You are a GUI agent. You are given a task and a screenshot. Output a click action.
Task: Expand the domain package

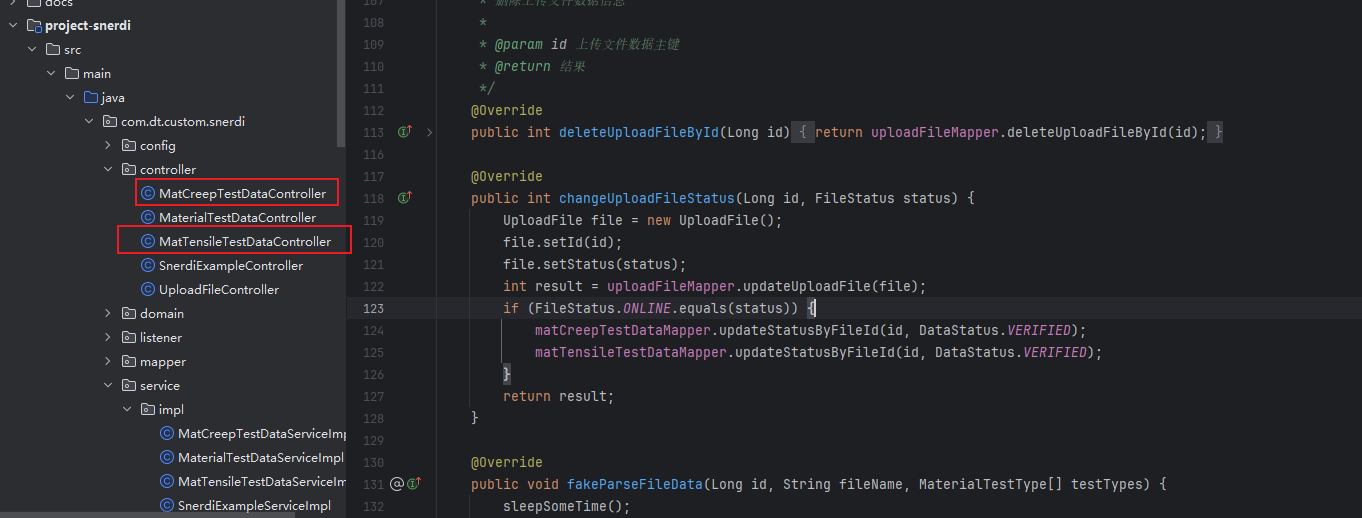click(x=108, y=313)
